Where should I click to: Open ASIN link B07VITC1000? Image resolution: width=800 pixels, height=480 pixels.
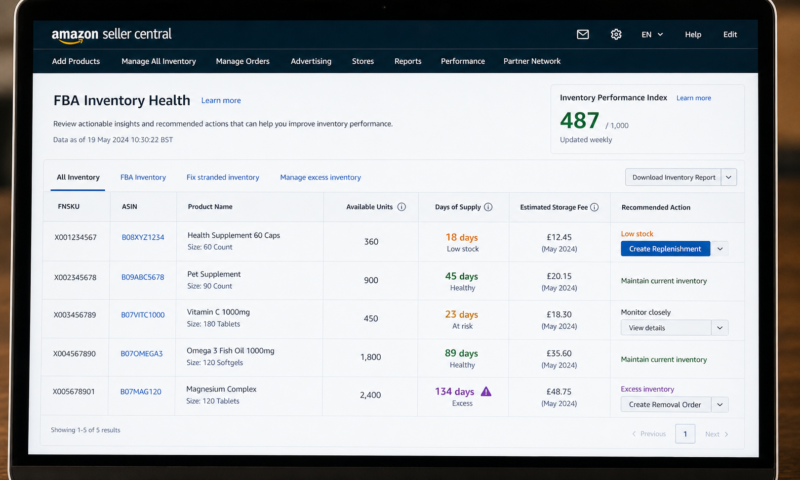tap(143, 315)
